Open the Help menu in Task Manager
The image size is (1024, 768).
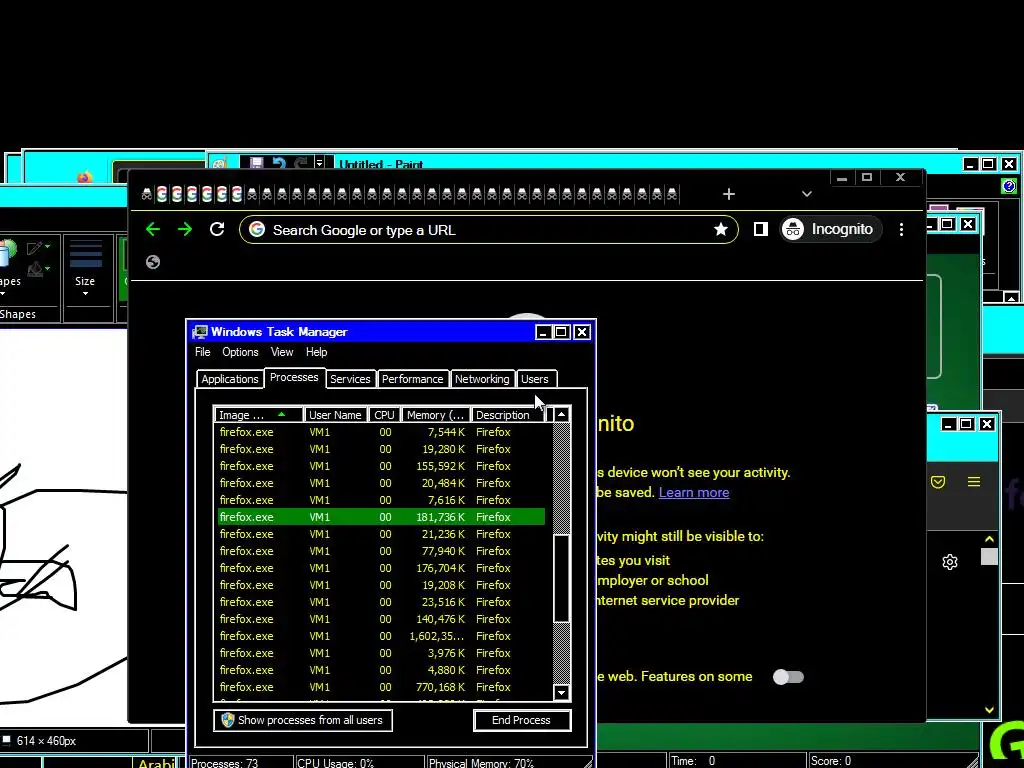pos(317,352)
